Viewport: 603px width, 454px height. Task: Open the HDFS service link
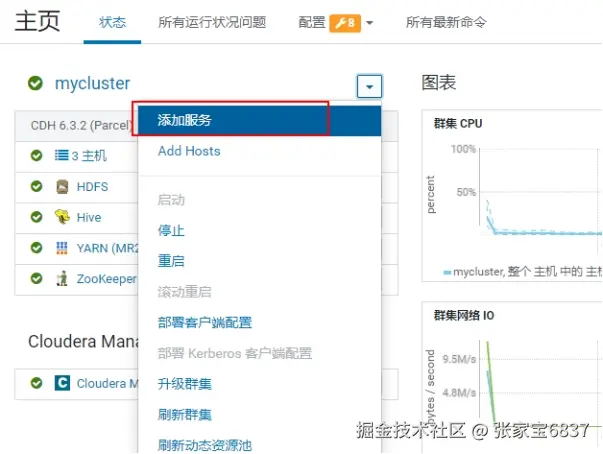(92, 186)
